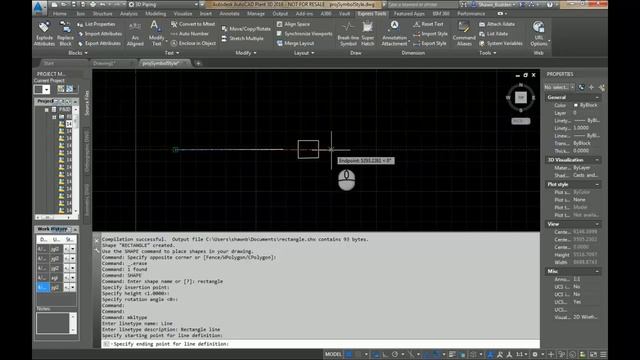This screenshot has height=360, width=640.
Task: Open the Annotation Attachment tool
Action: [x=394, y=34]
